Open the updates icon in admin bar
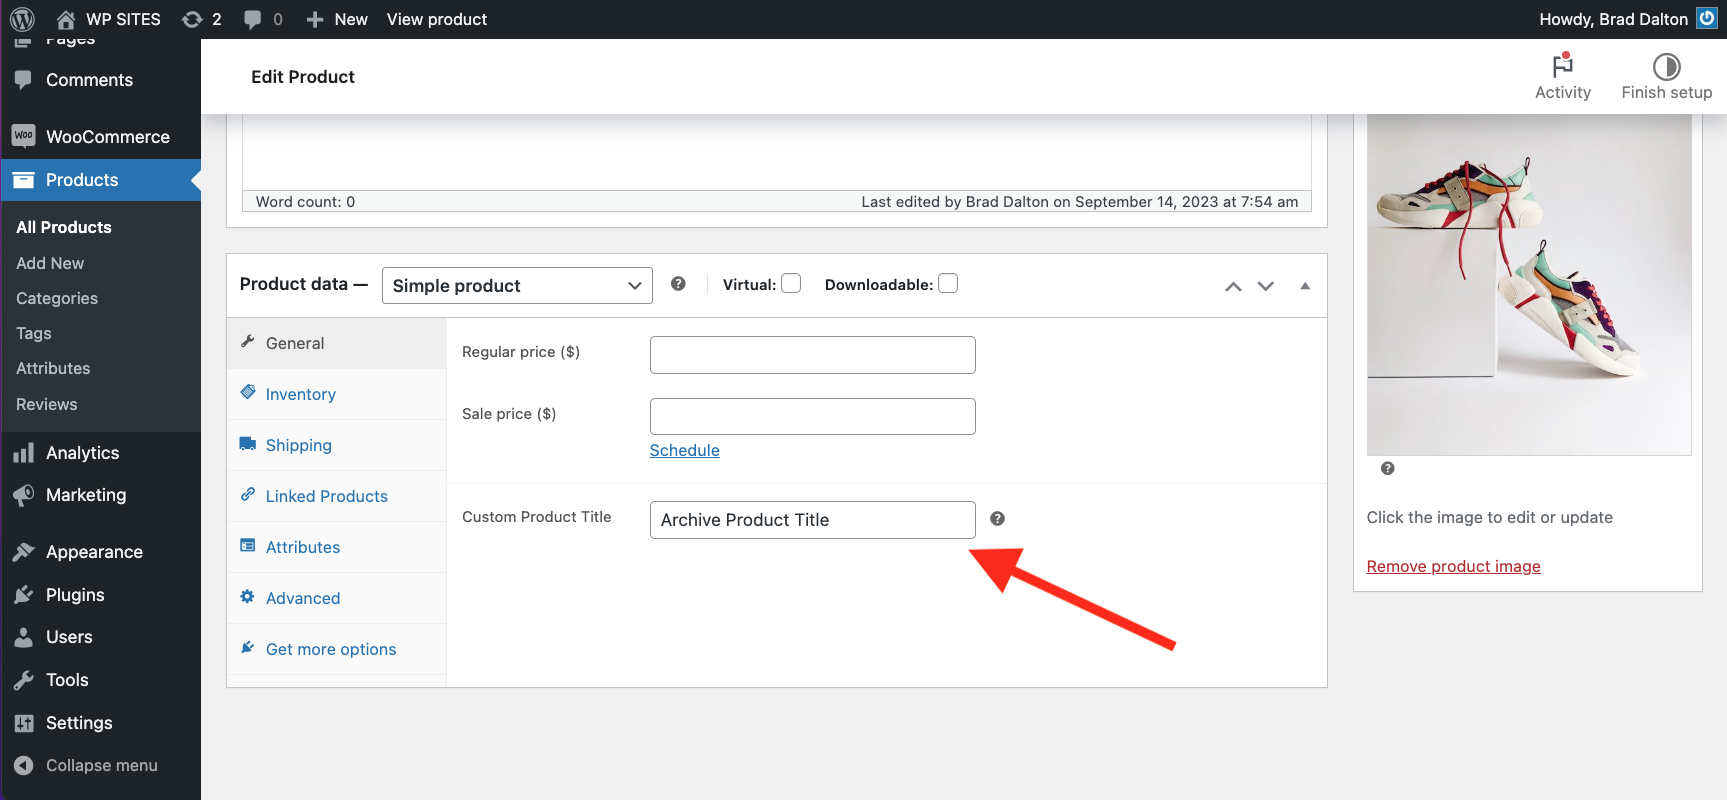1727x800 pixels. [x=192, y=19]
